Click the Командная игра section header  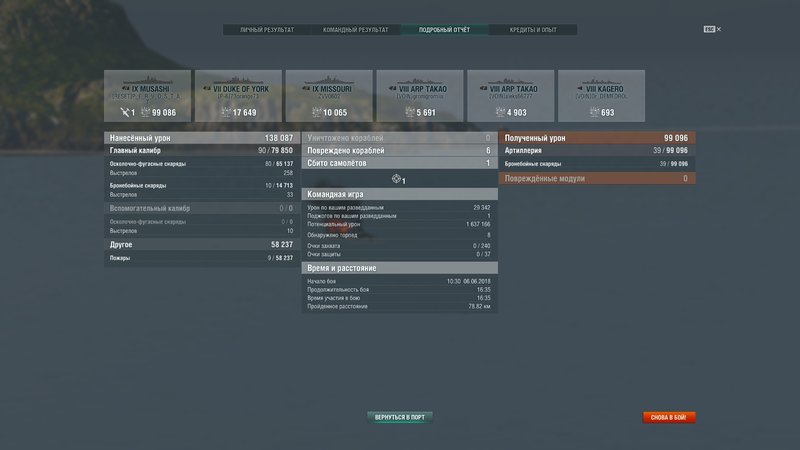click(399, 194)
